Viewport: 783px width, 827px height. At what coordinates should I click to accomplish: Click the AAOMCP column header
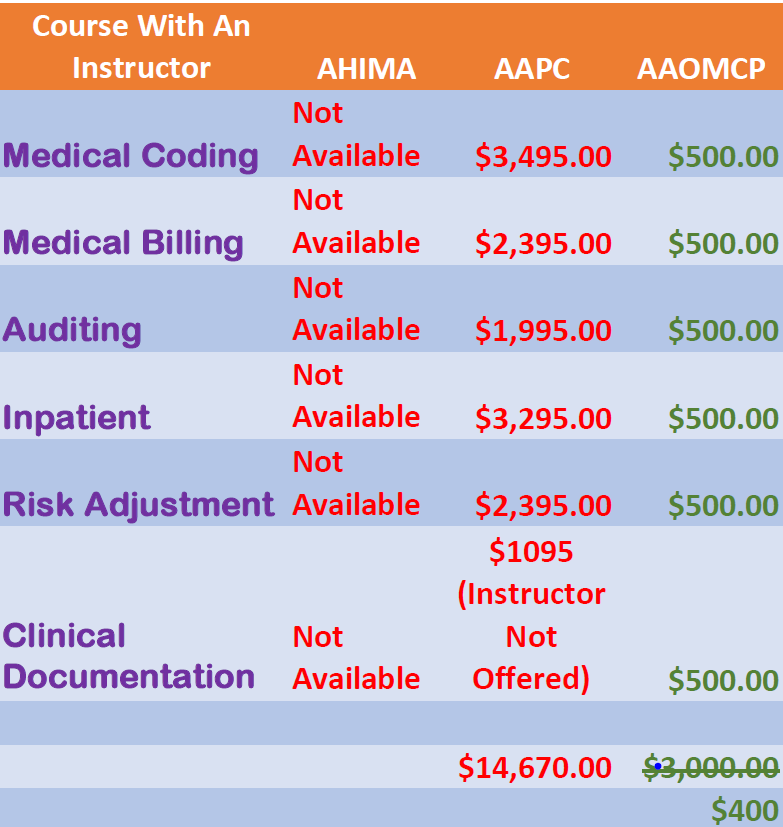click(x=701, y=69)
